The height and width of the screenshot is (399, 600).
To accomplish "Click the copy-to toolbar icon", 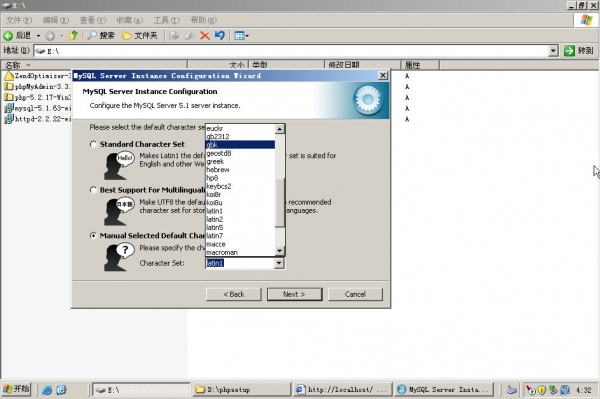I will pyautogui.click(x=189, y=36).
